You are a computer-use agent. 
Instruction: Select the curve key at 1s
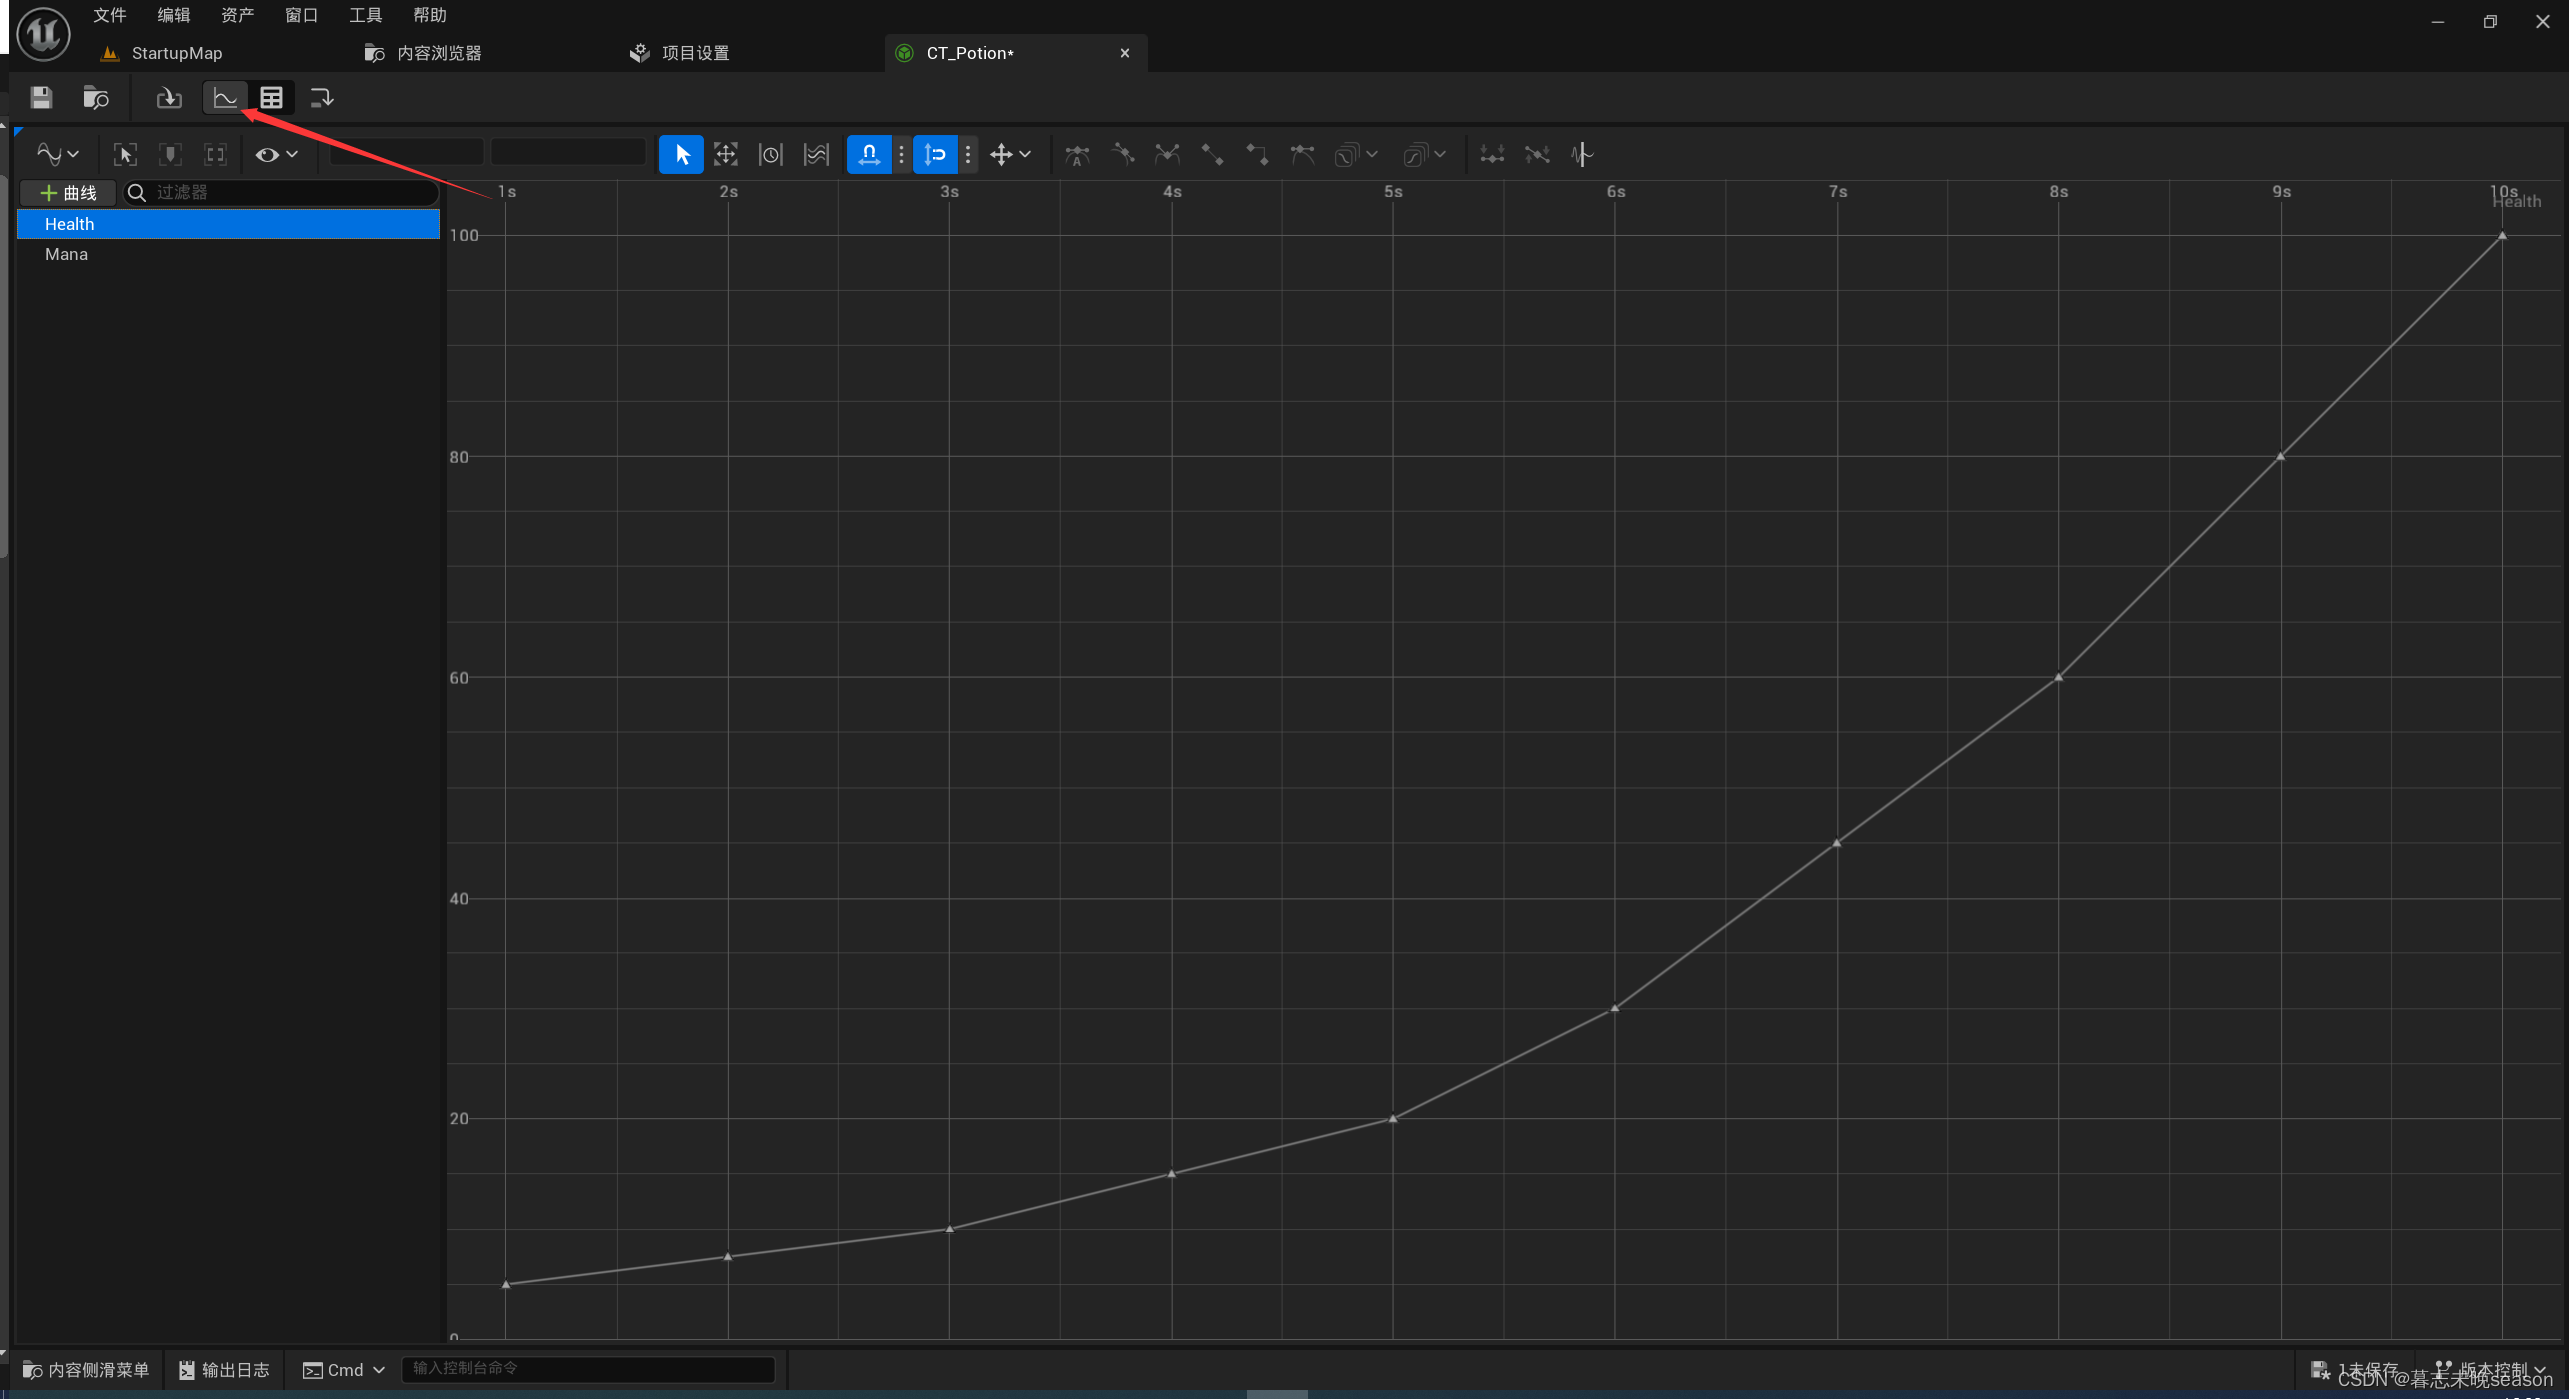click(x=506, y=1284)
